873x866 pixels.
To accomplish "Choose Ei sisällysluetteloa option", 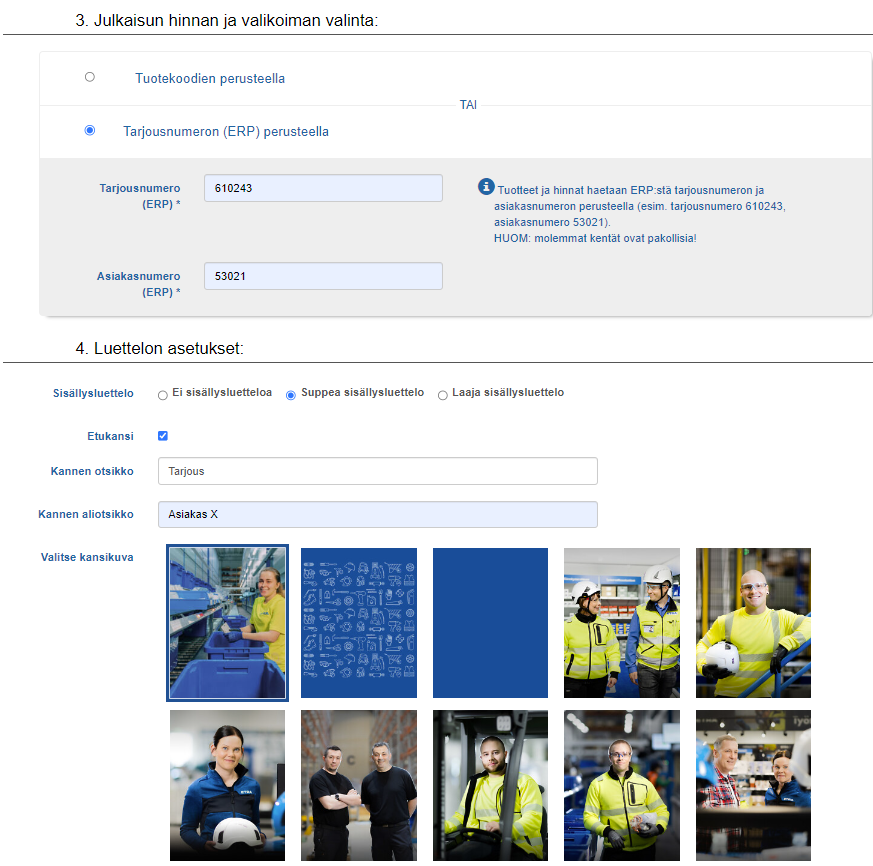I will [163, 395].
